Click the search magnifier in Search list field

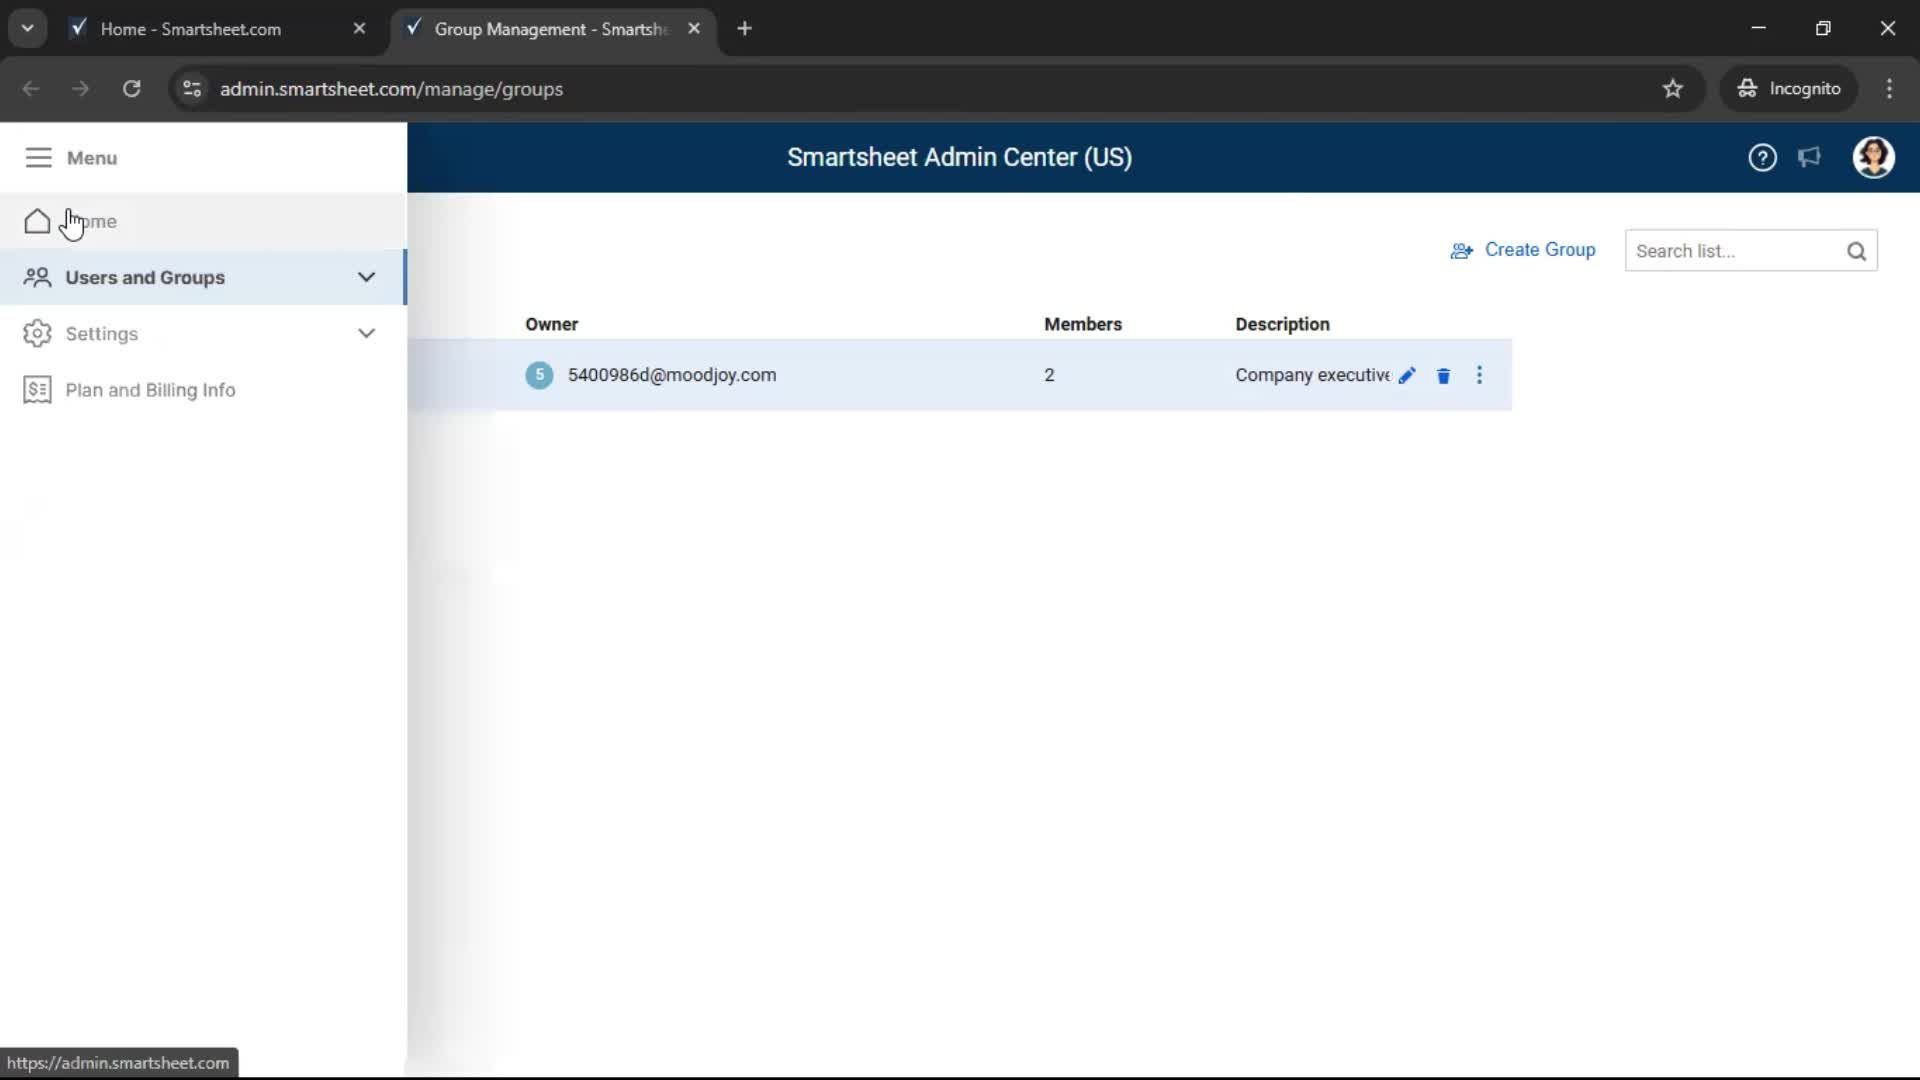pos(1858,251)
